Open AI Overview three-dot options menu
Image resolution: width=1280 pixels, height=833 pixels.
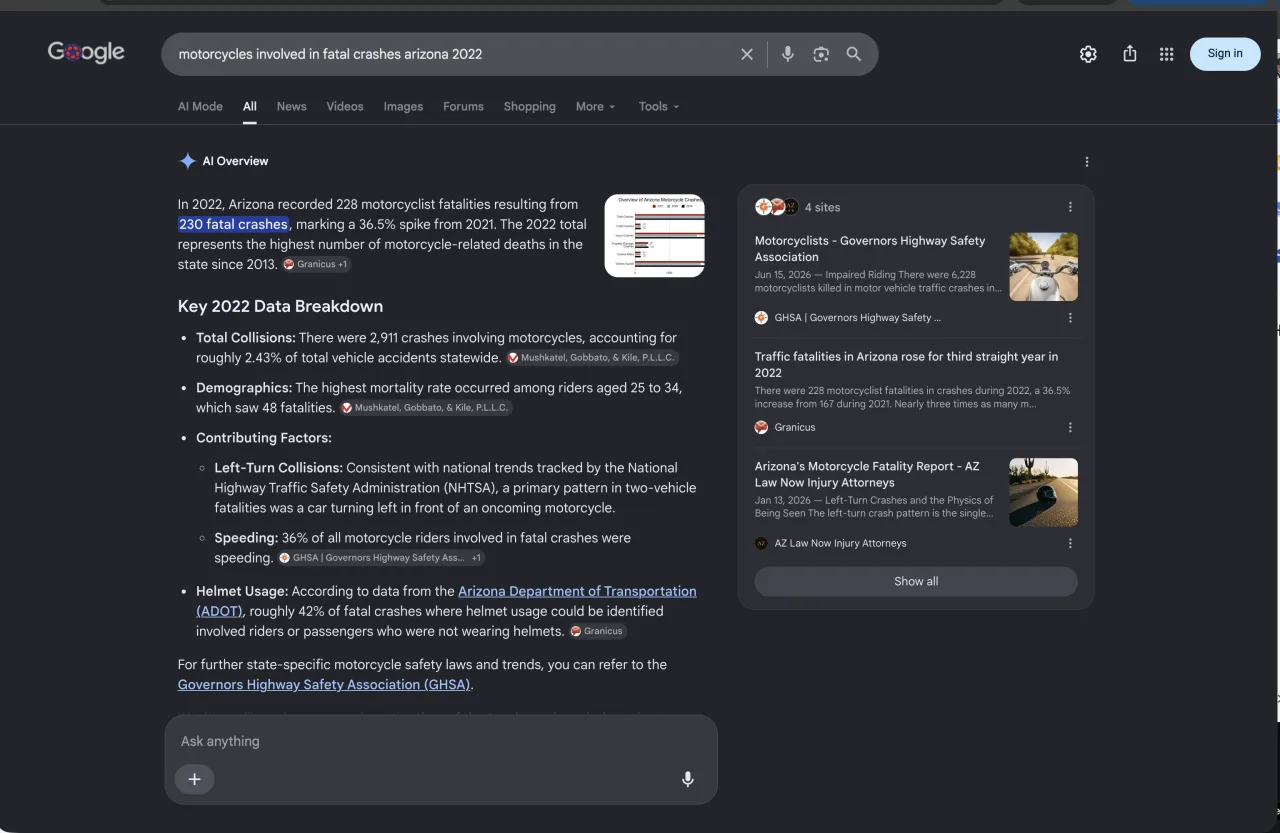coord(1087,162)
